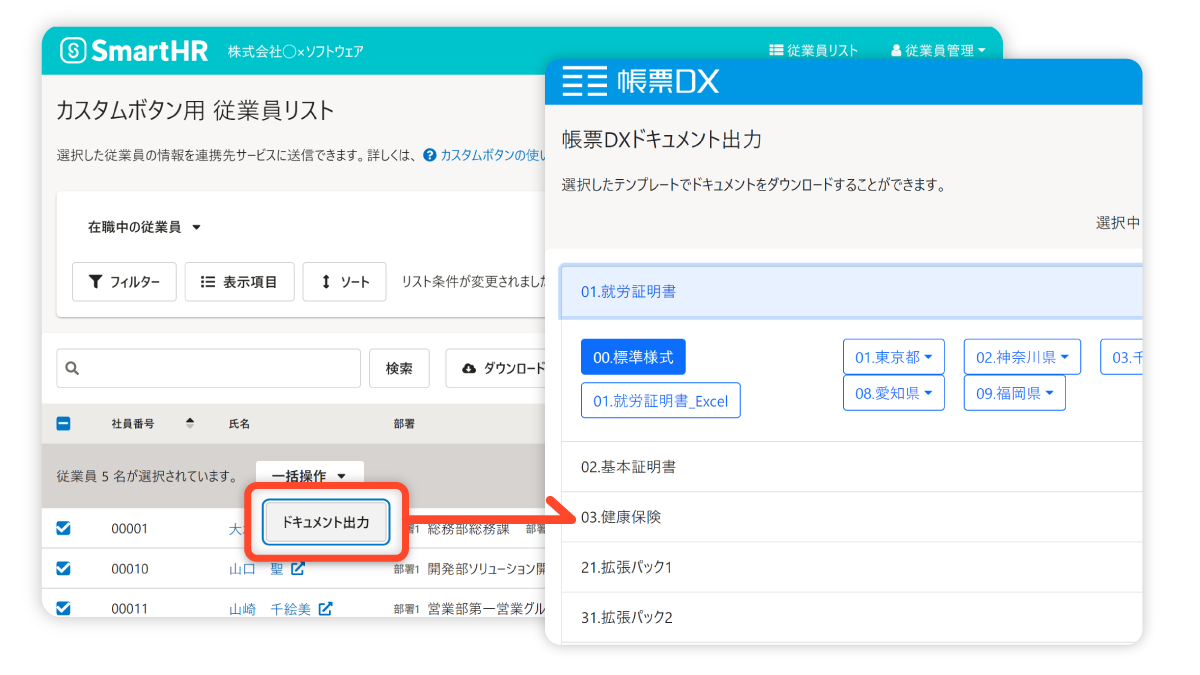Click the ドキュメント出力 button

click(326, 522)
